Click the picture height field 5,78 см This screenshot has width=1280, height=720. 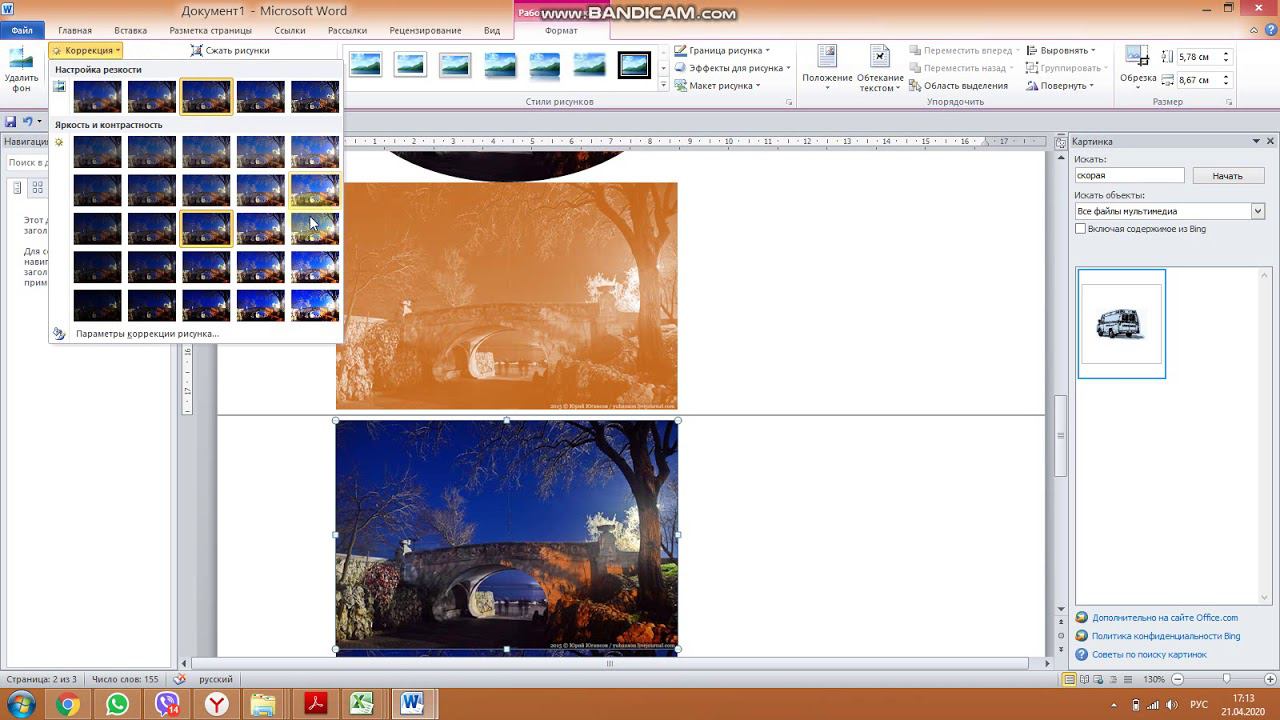click(1198, 57)
